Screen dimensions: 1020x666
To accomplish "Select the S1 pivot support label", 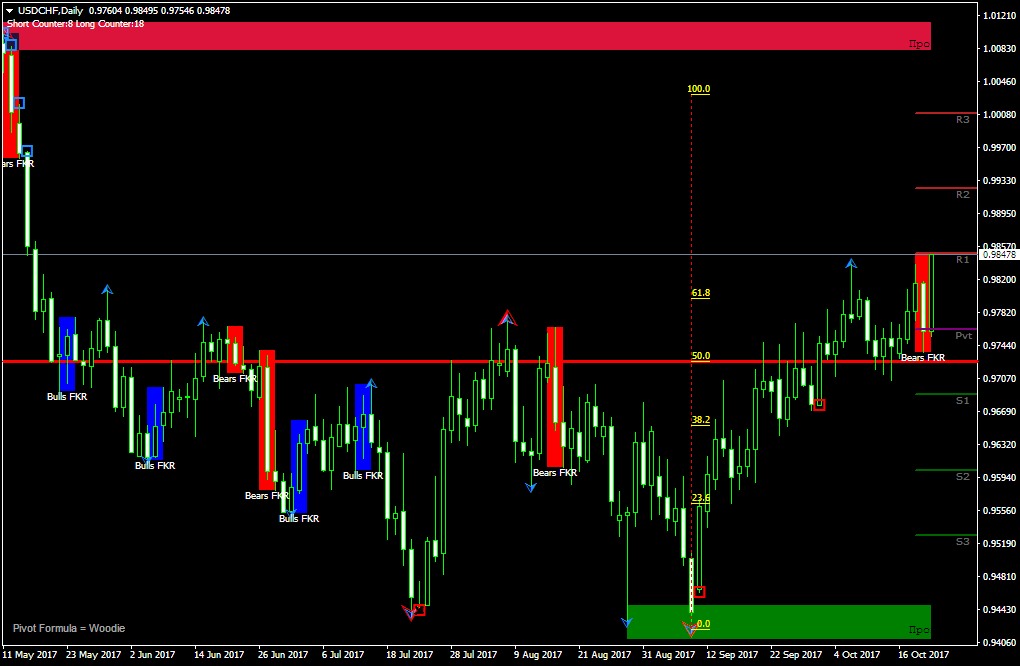I will (x=963, y=401).
